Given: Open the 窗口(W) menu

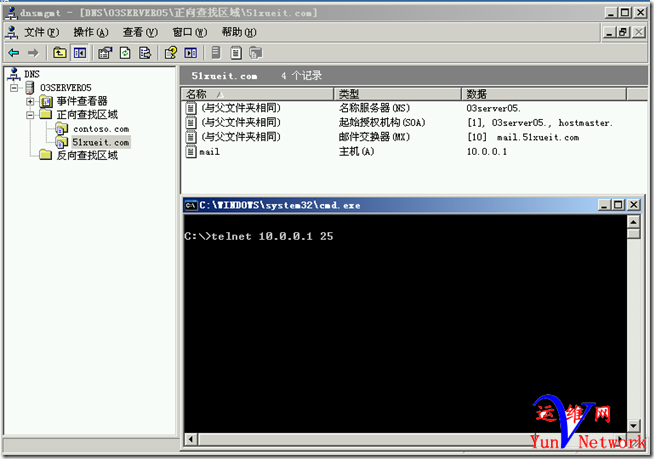Looking at the screenshot, I should (x=190, y=32).
